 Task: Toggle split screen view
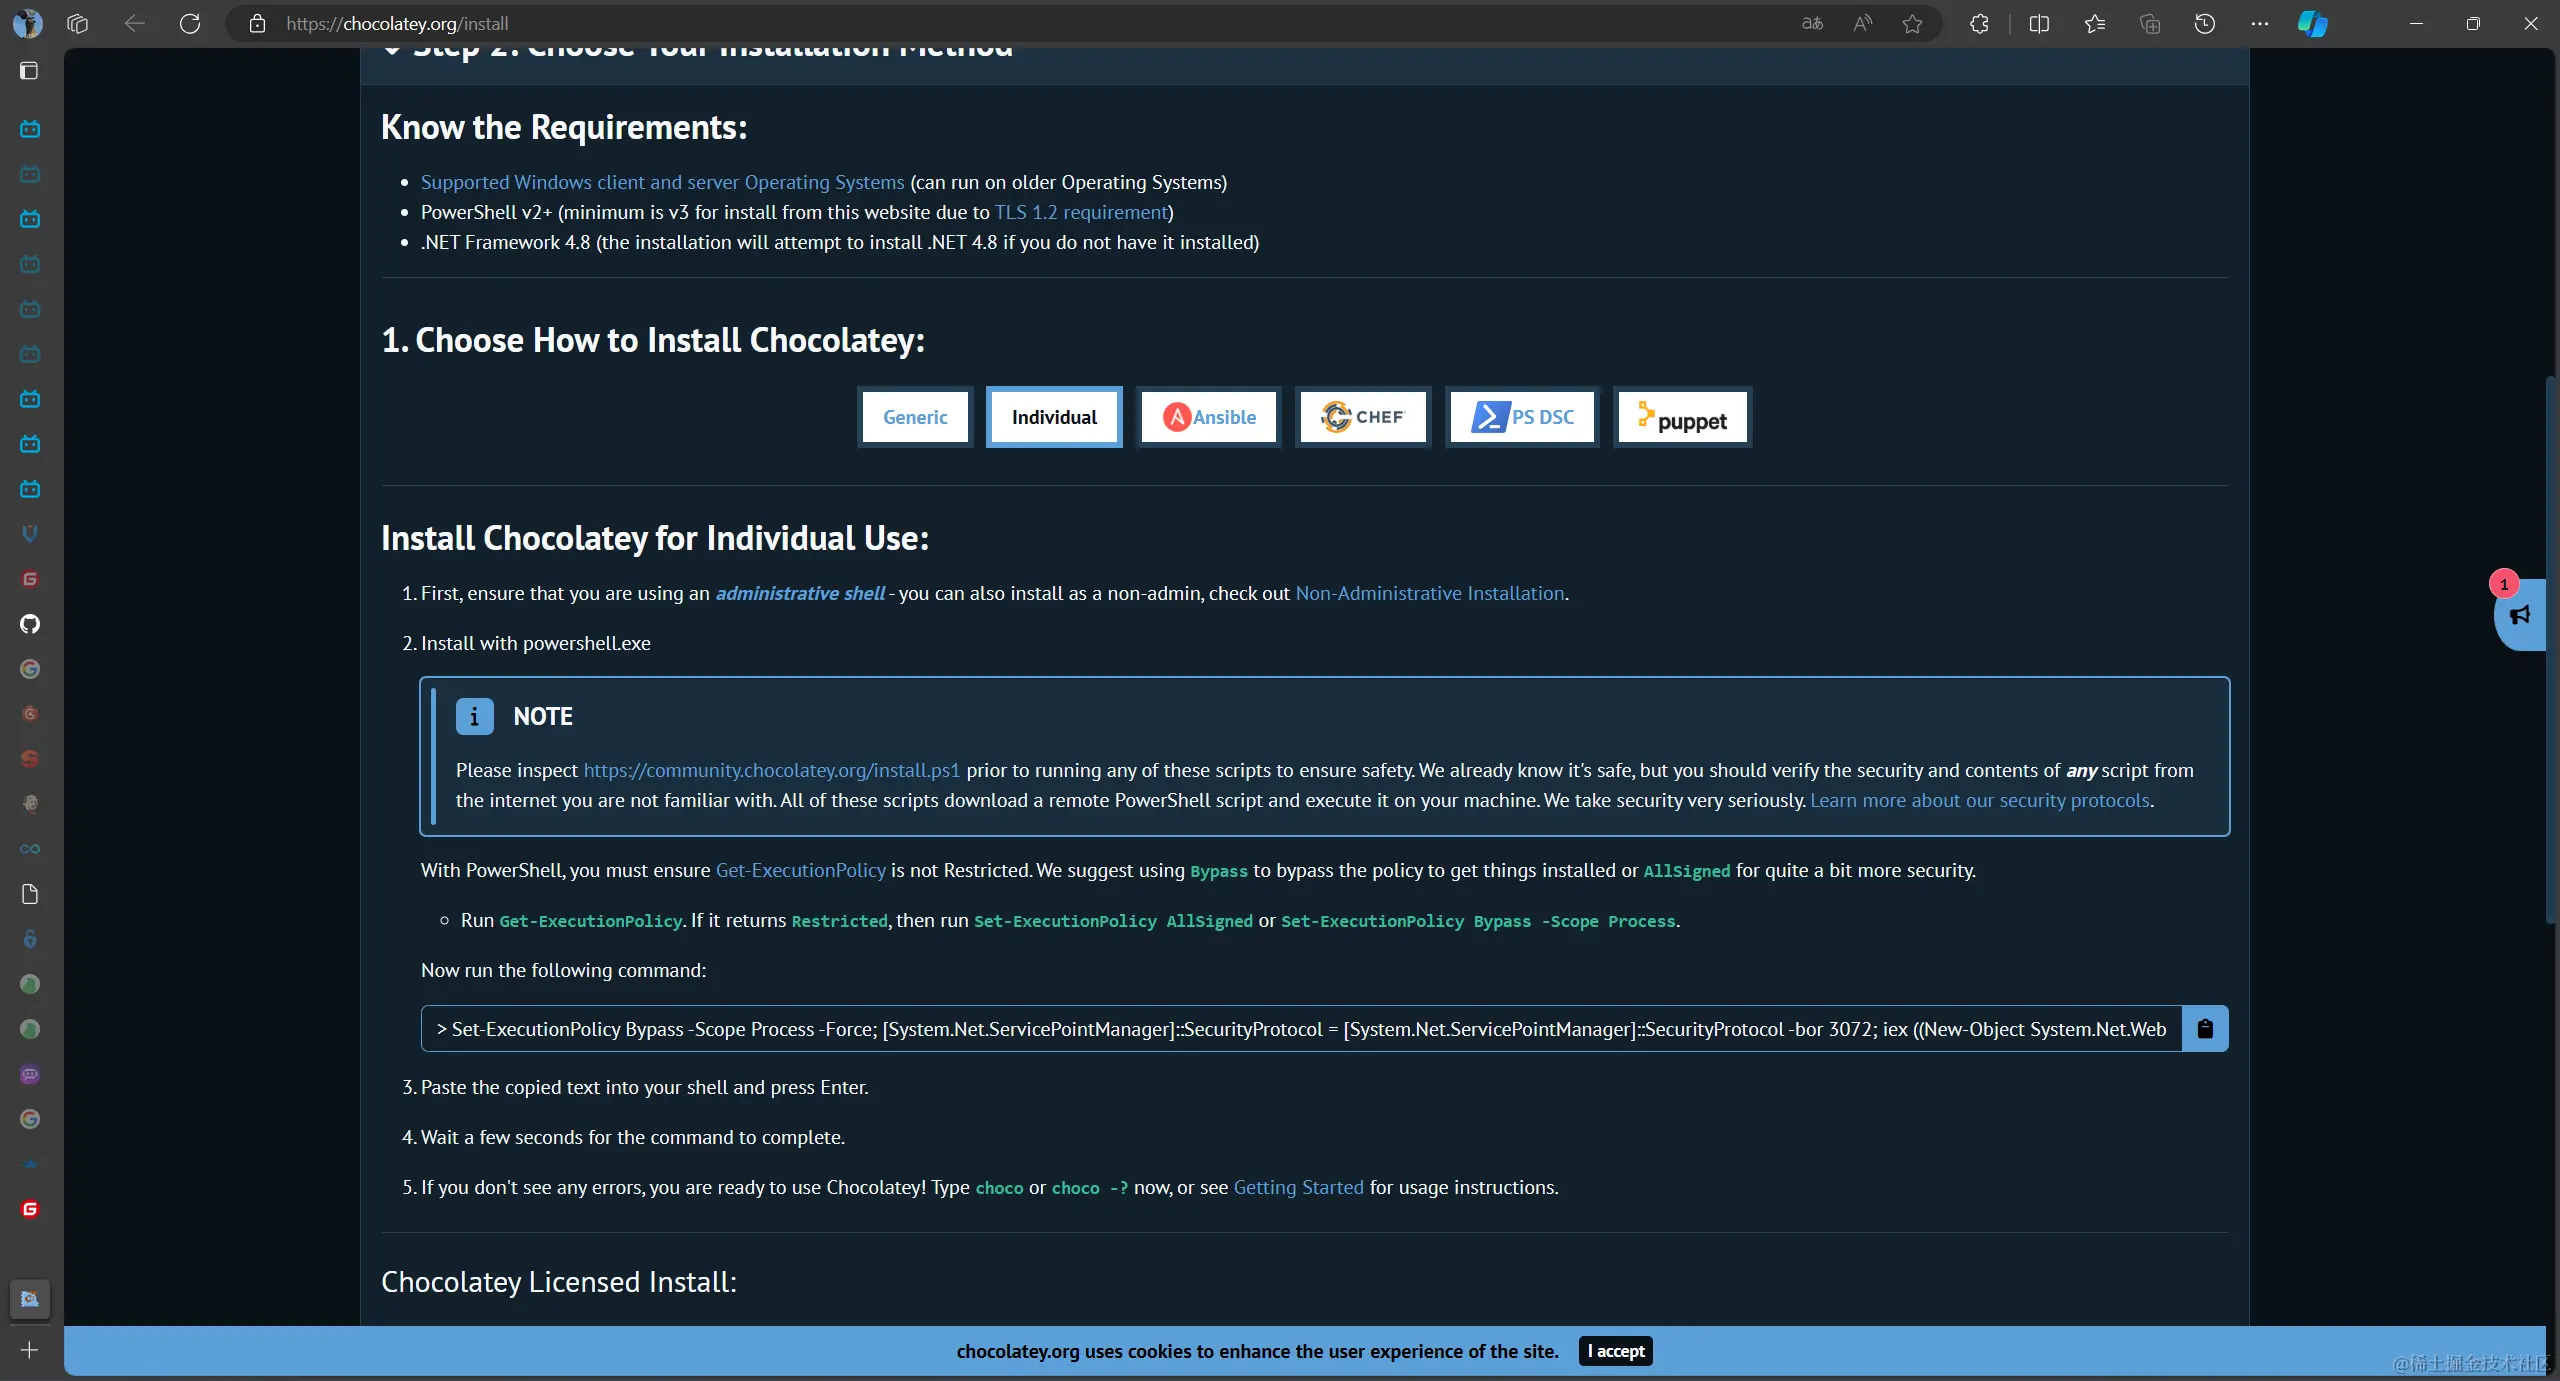[x=2039, y=23]
